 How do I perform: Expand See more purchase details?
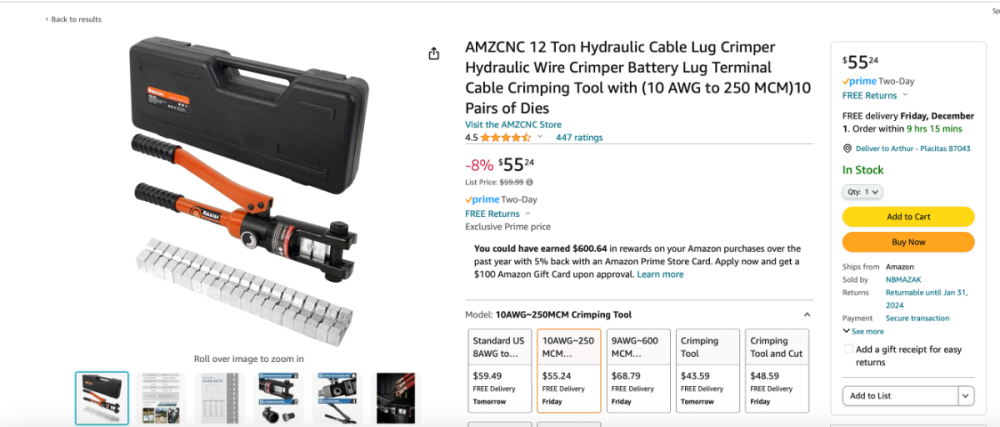[x=864, y=331]
